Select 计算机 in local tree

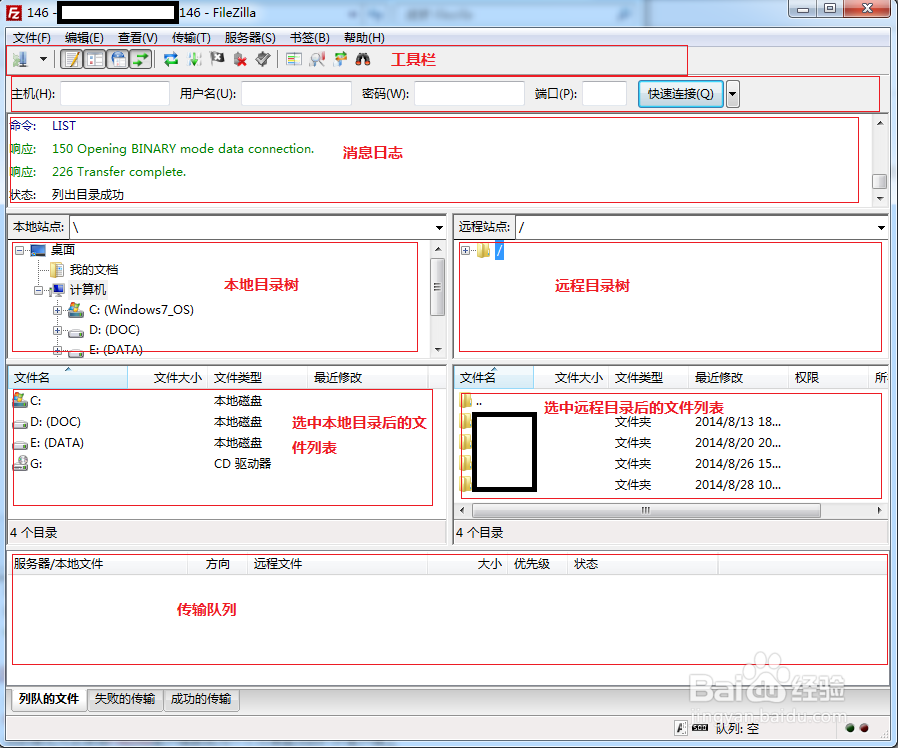[88, 290]
